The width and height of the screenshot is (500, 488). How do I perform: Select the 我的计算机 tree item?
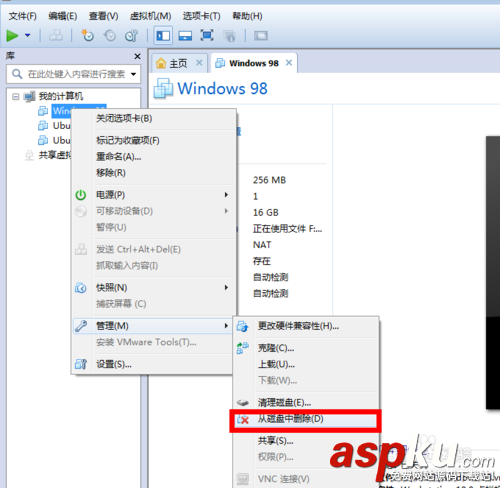61,96
